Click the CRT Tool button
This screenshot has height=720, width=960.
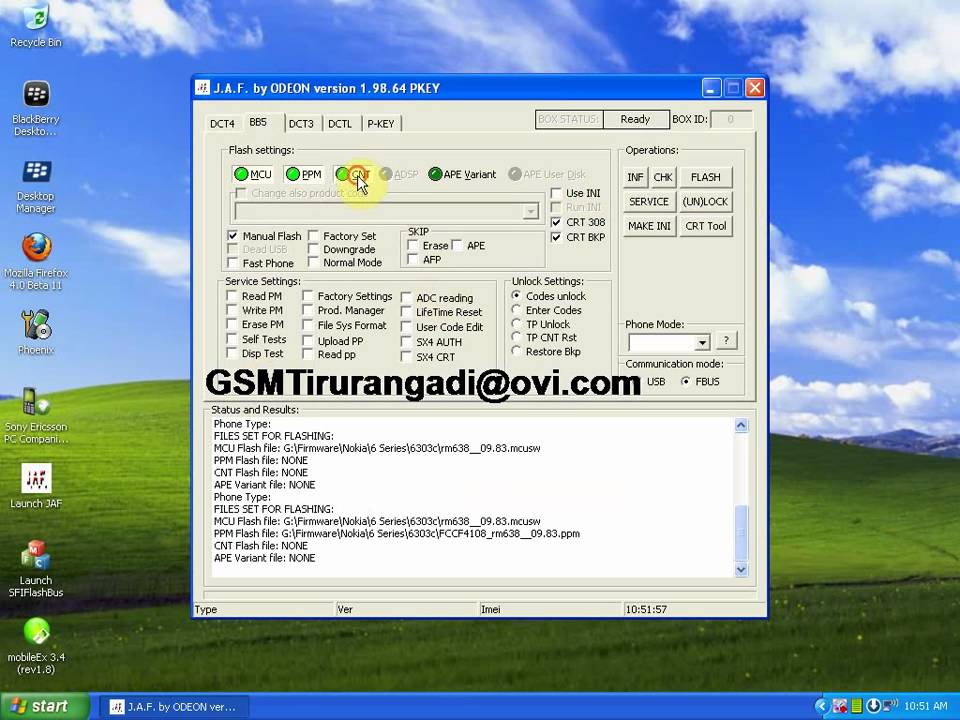pyautogui.click(x=705, y=226)
